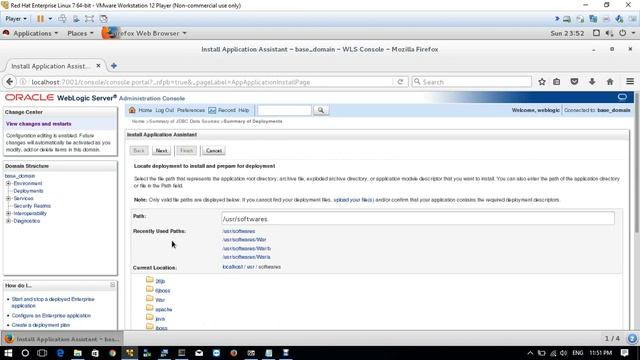
Task: Click the VMware pause button
Action: point(40,19)
